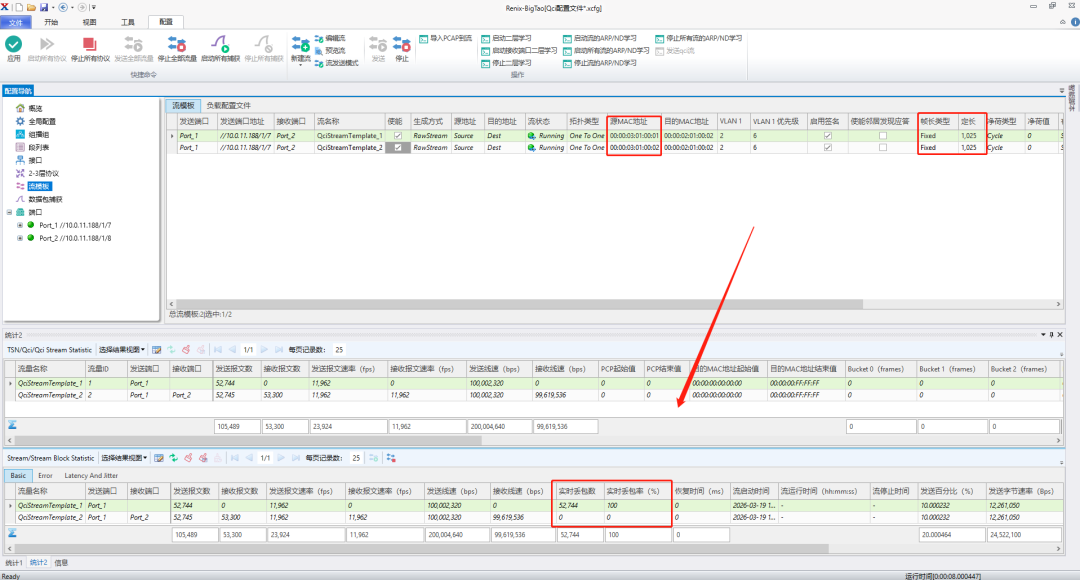Screen dimensions: 1080x580
Task: Click the 新建流 new stream icon
Action: pos(300,44)
